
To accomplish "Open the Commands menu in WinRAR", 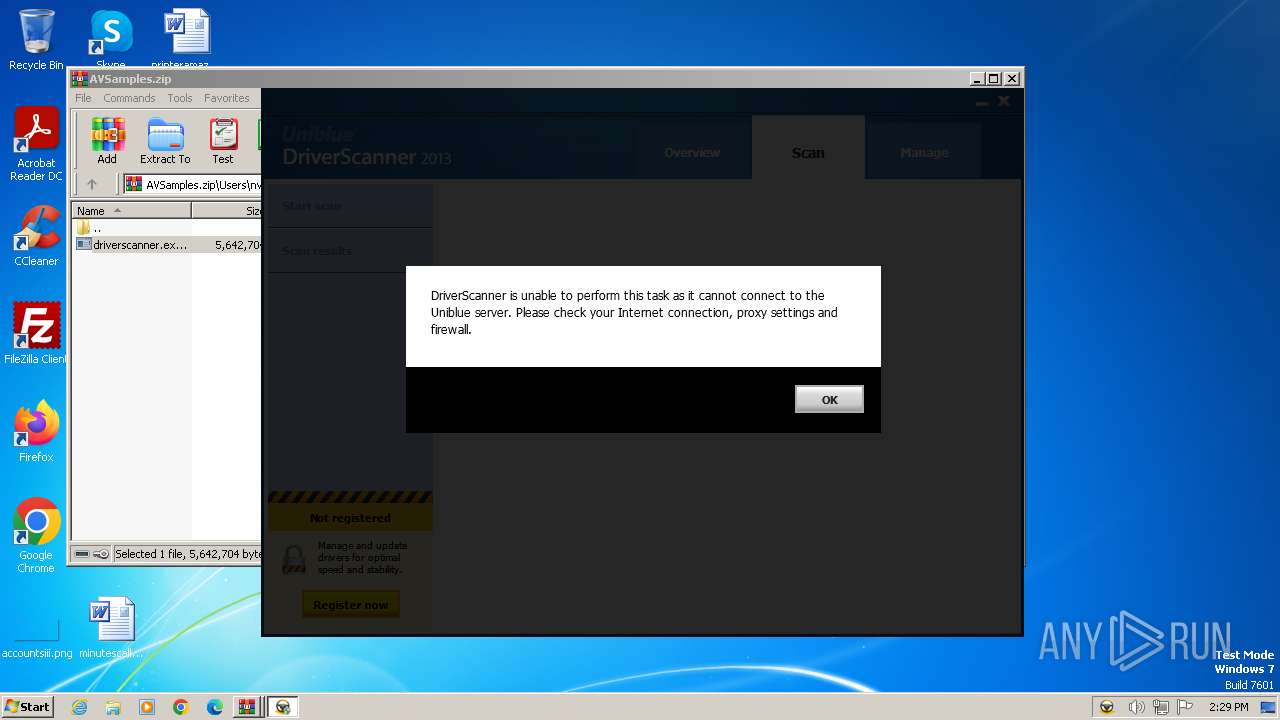I will point(129,98).
